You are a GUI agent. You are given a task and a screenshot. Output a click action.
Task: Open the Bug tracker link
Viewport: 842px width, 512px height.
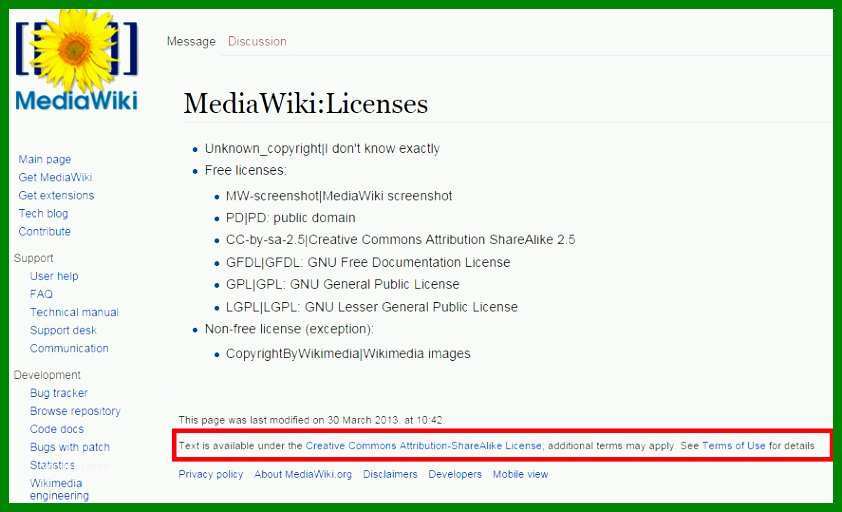[59, 393]
